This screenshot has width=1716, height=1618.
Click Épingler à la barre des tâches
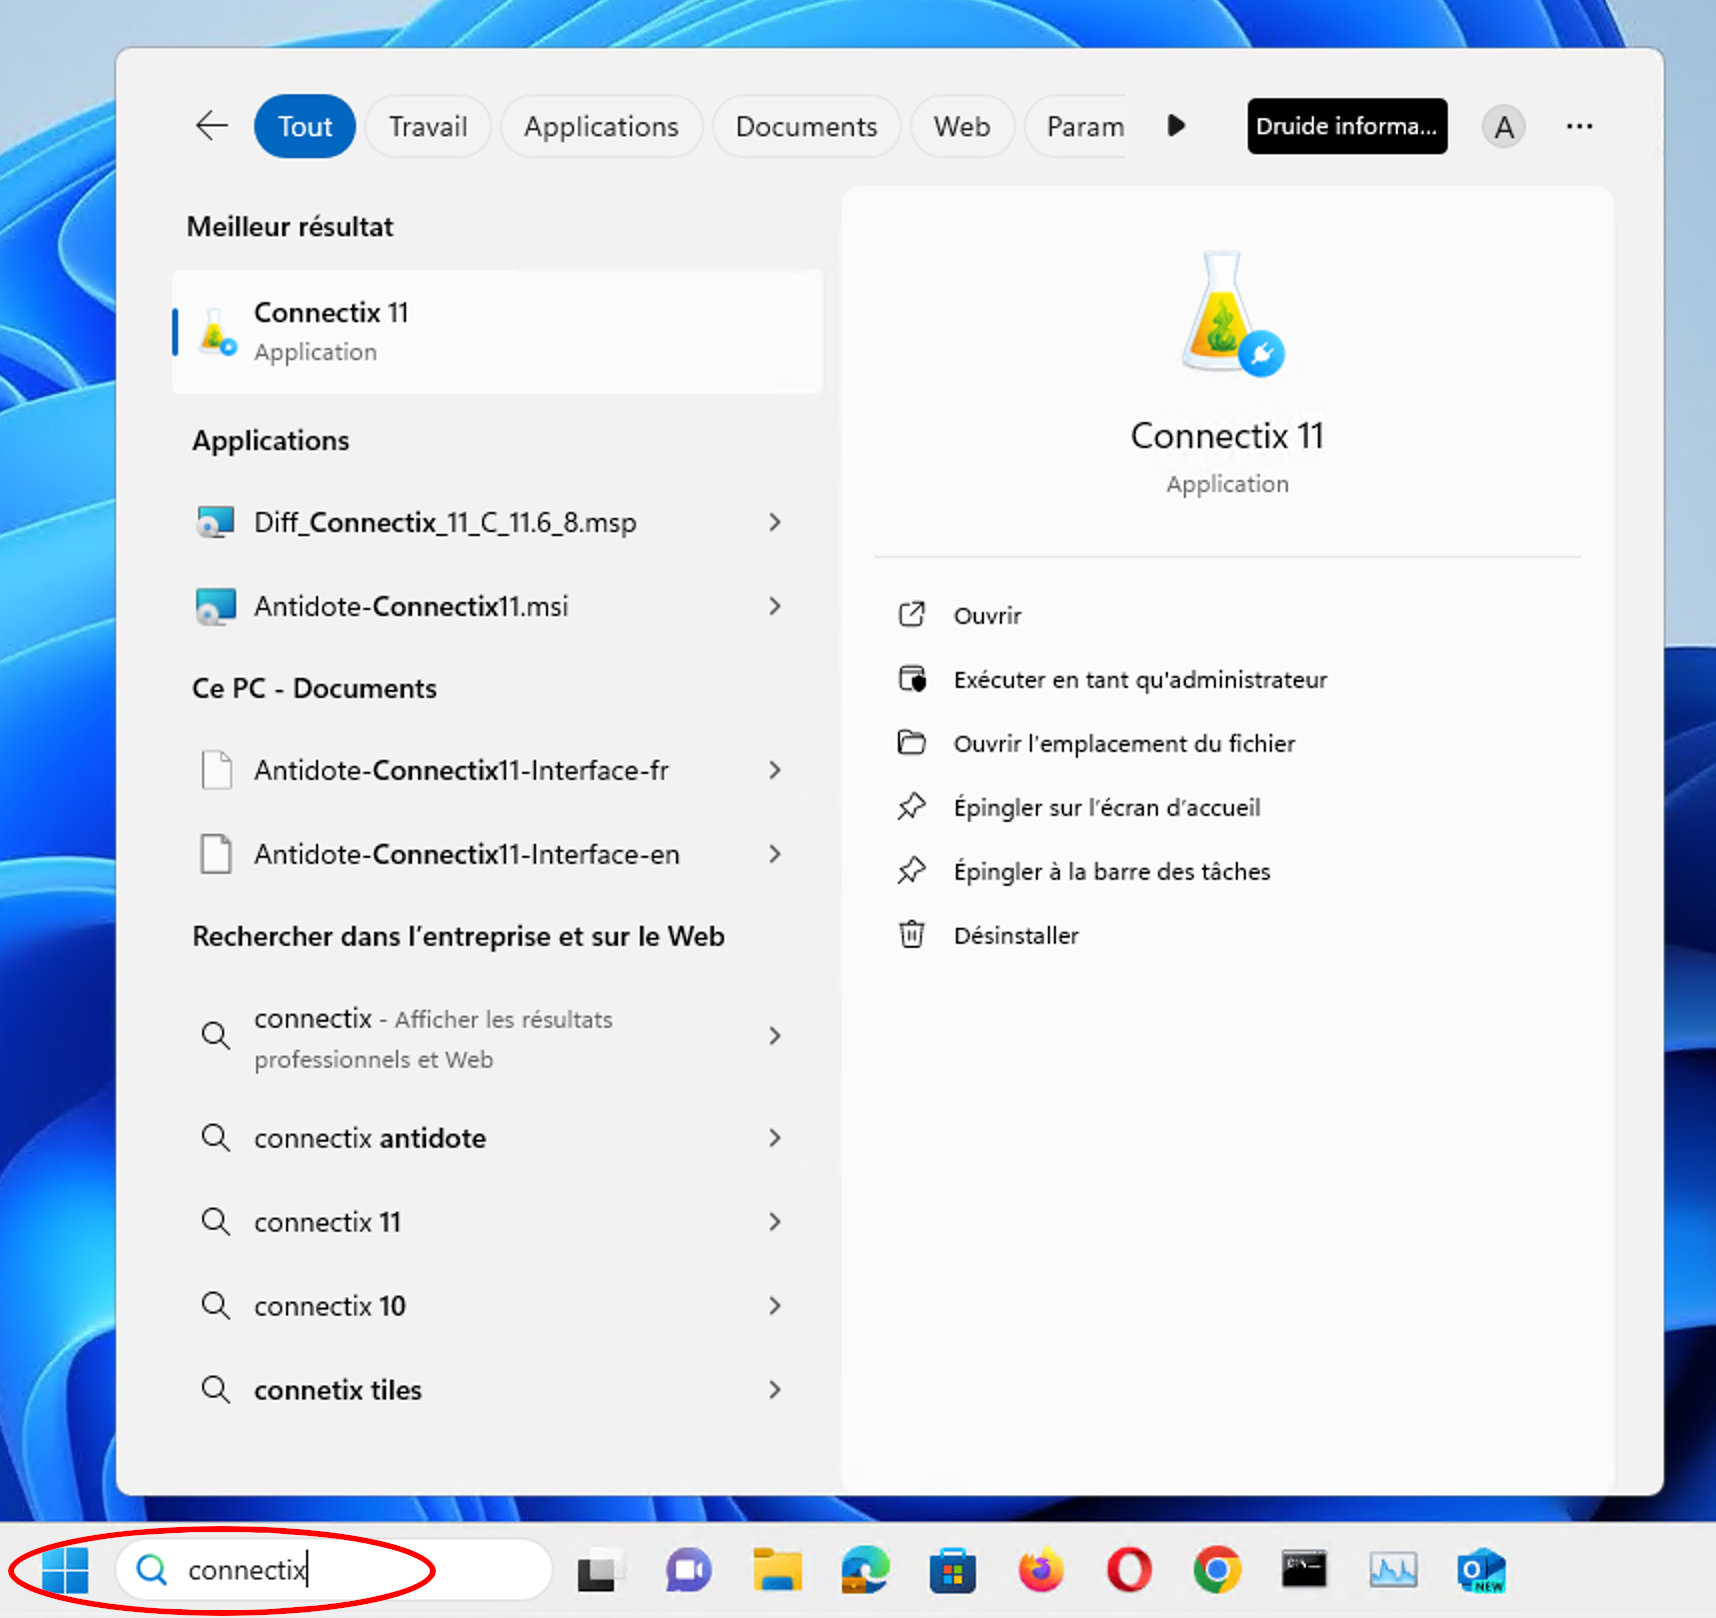[1111, 872]
